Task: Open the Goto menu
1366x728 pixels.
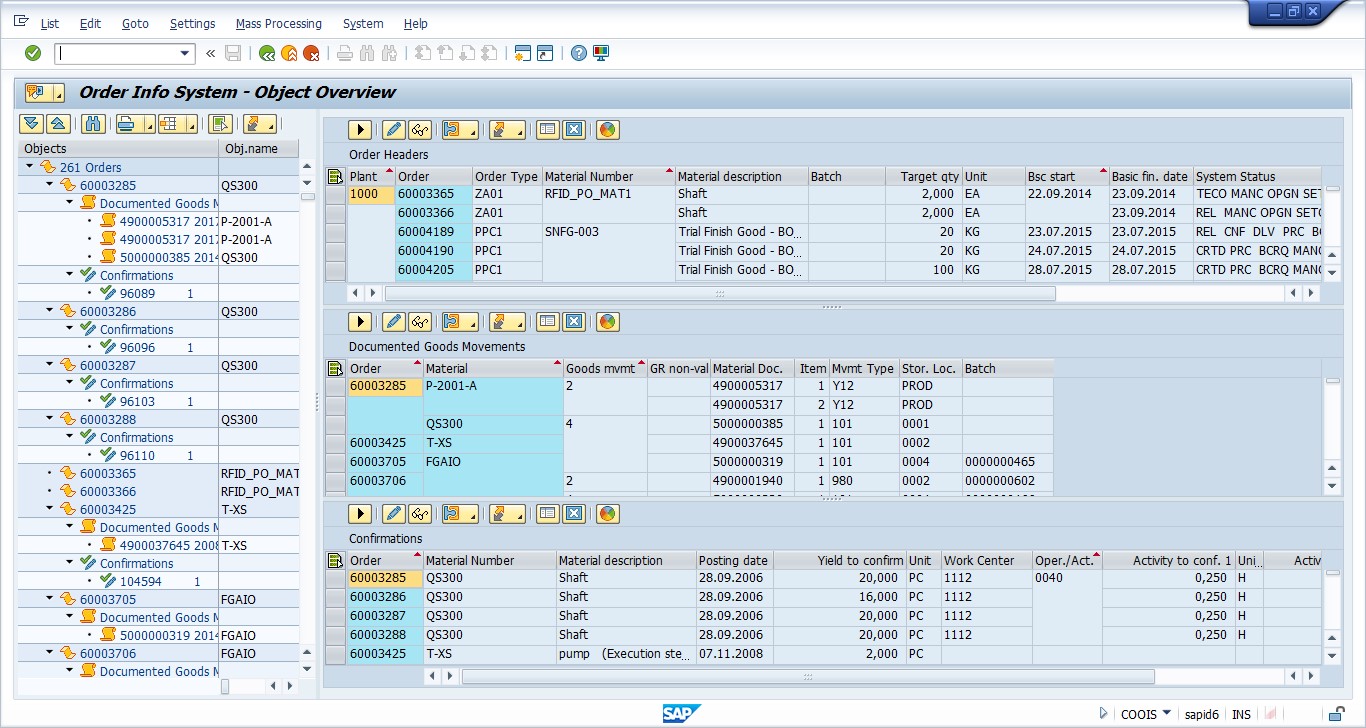Action: 135,23
